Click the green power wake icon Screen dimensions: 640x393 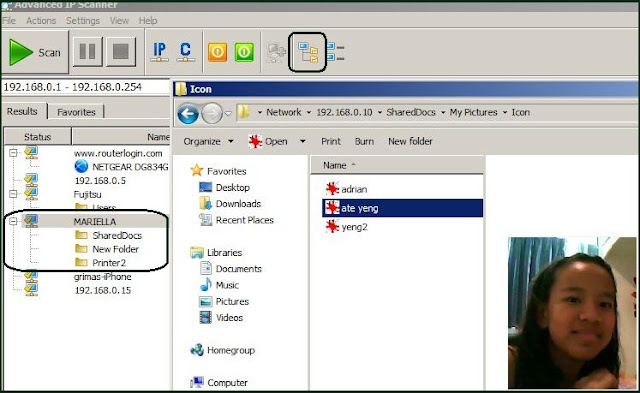[244, 52]
